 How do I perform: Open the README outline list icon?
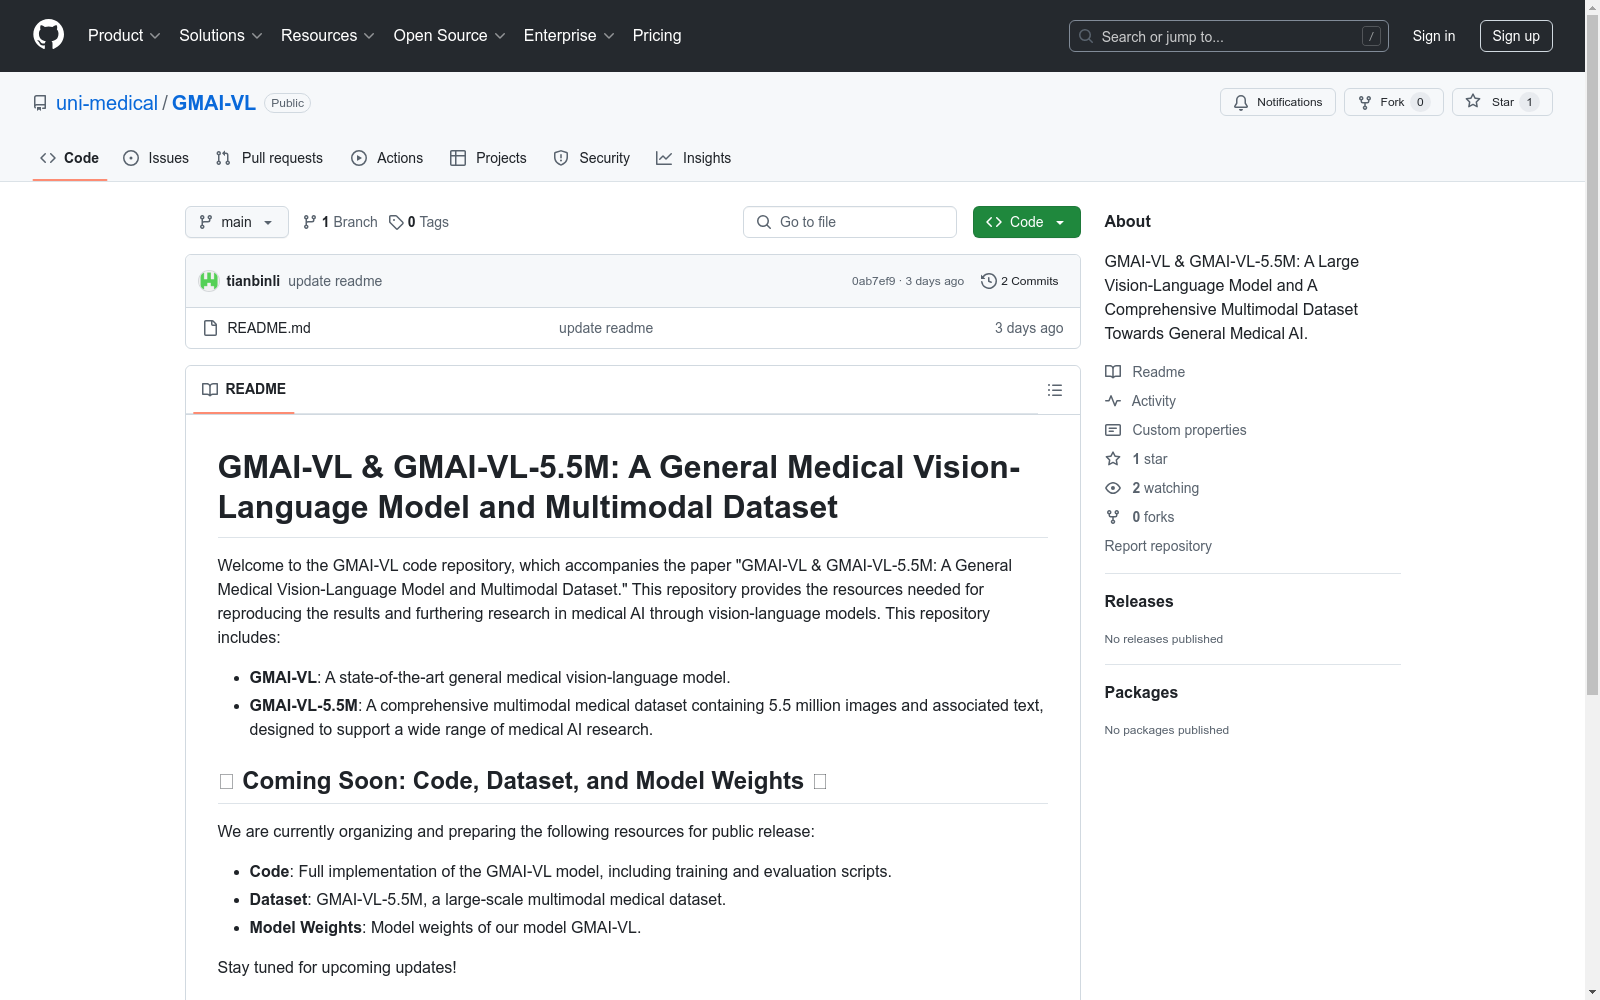click(1054, 390)
